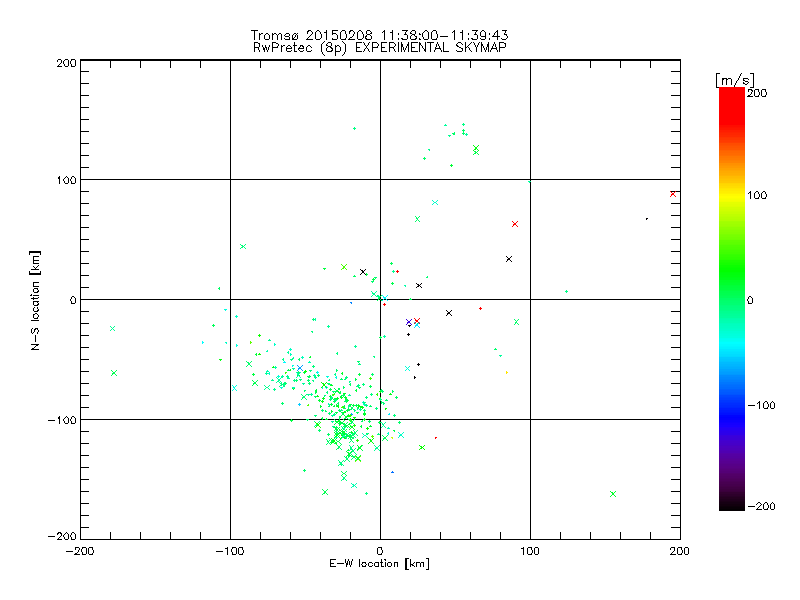
Task: Click the purple X marker just southeast of the origin
Action: (x=409, y=322)
